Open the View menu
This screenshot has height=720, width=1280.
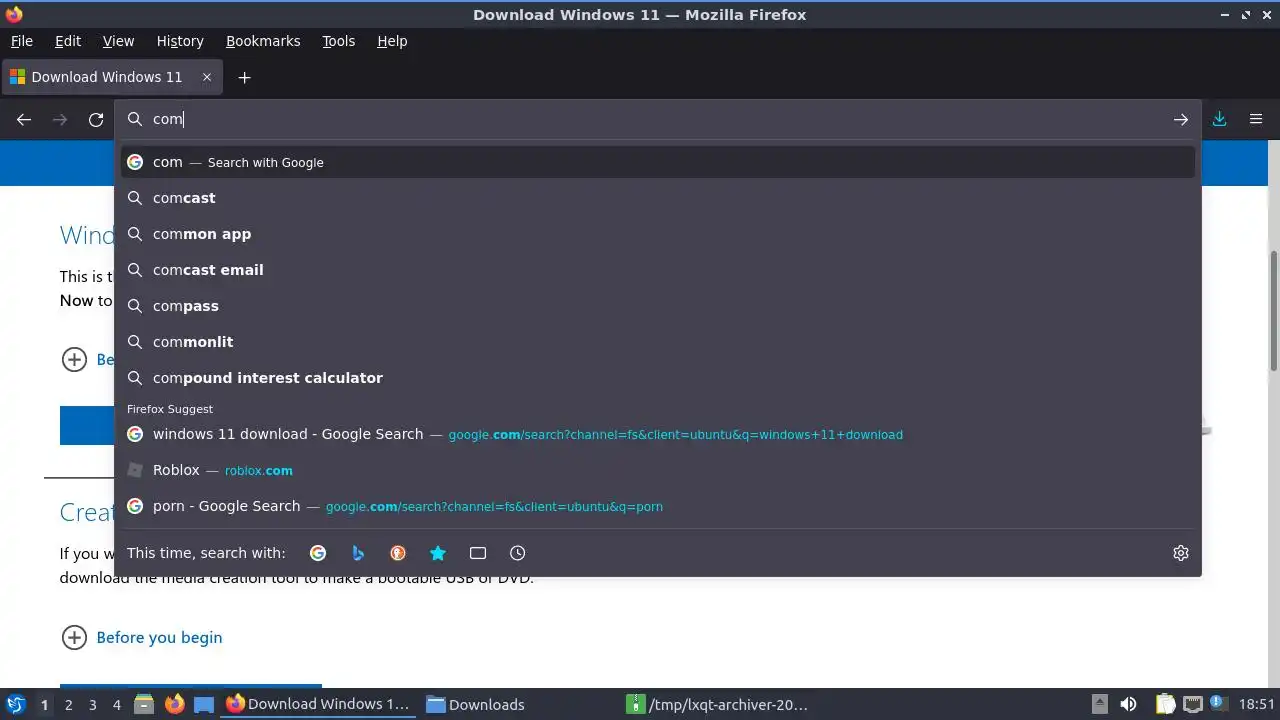pyautogui.click(x=118, y=41)
